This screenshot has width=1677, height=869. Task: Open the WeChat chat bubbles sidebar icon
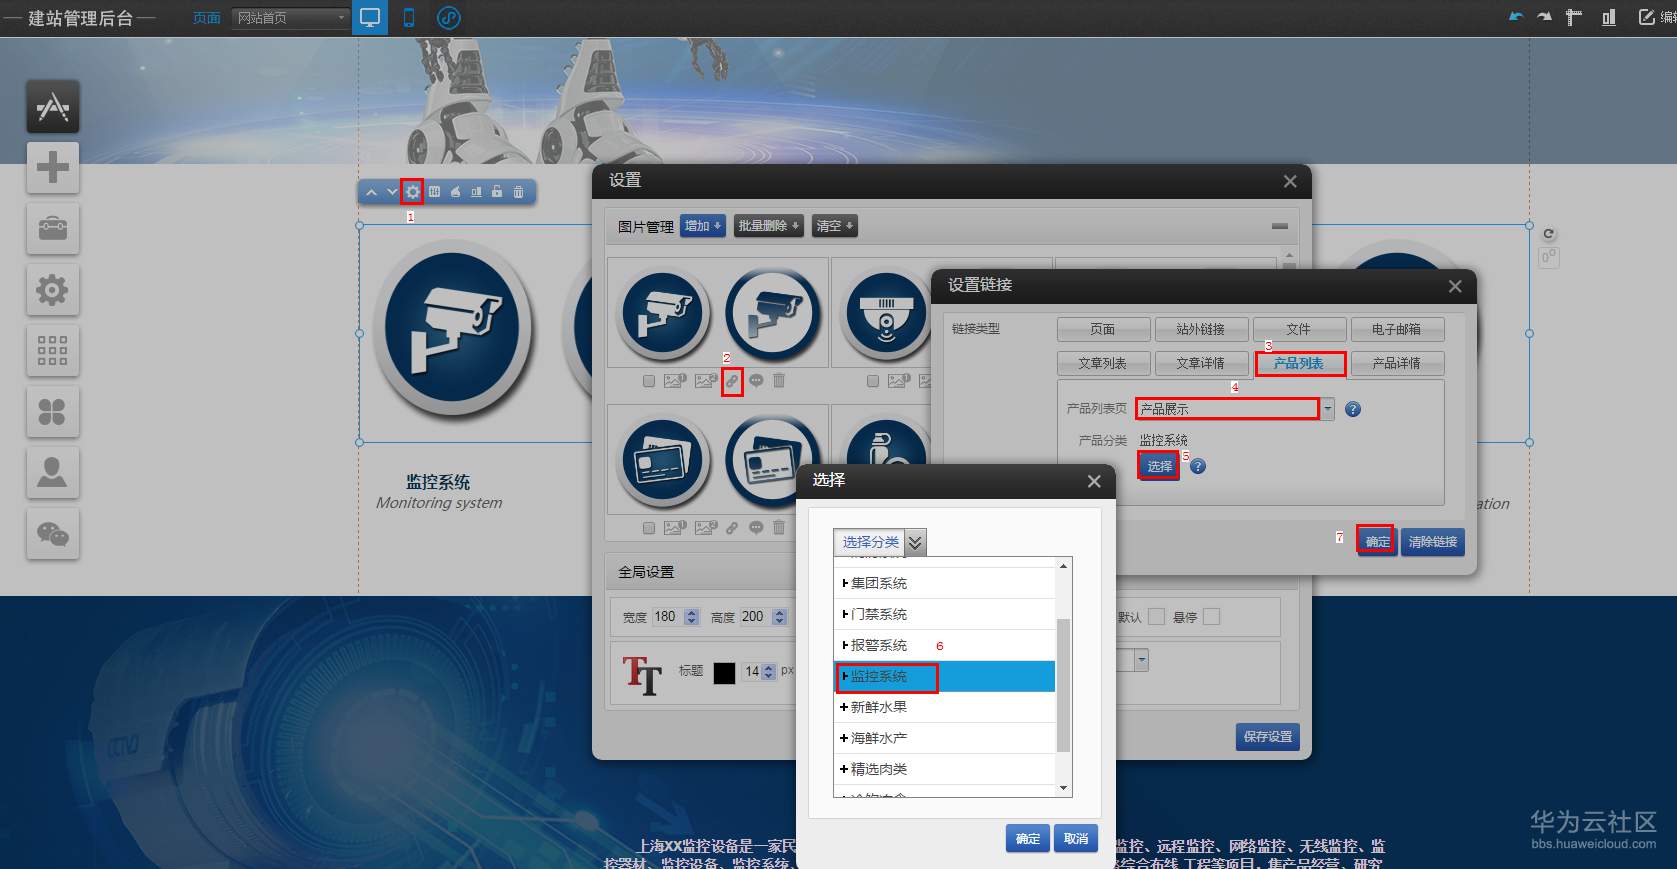(x=53, y=534)
